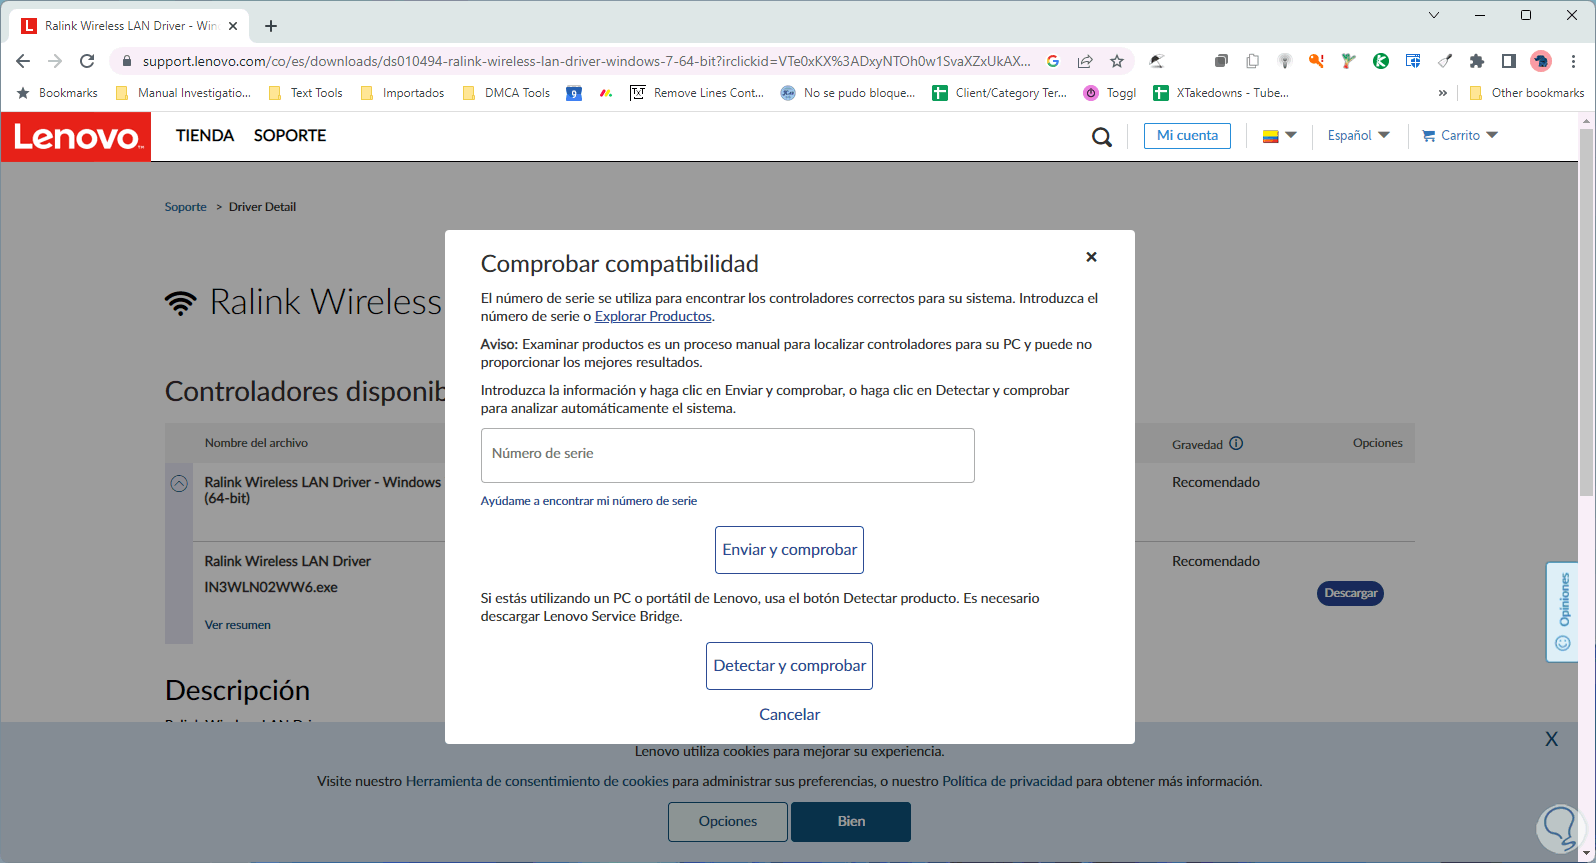The width and height of the screenshot is (1596, 863).
Task: Close the Ralink Wireless LAN Driver tab
Action: (x=234, y=26)
